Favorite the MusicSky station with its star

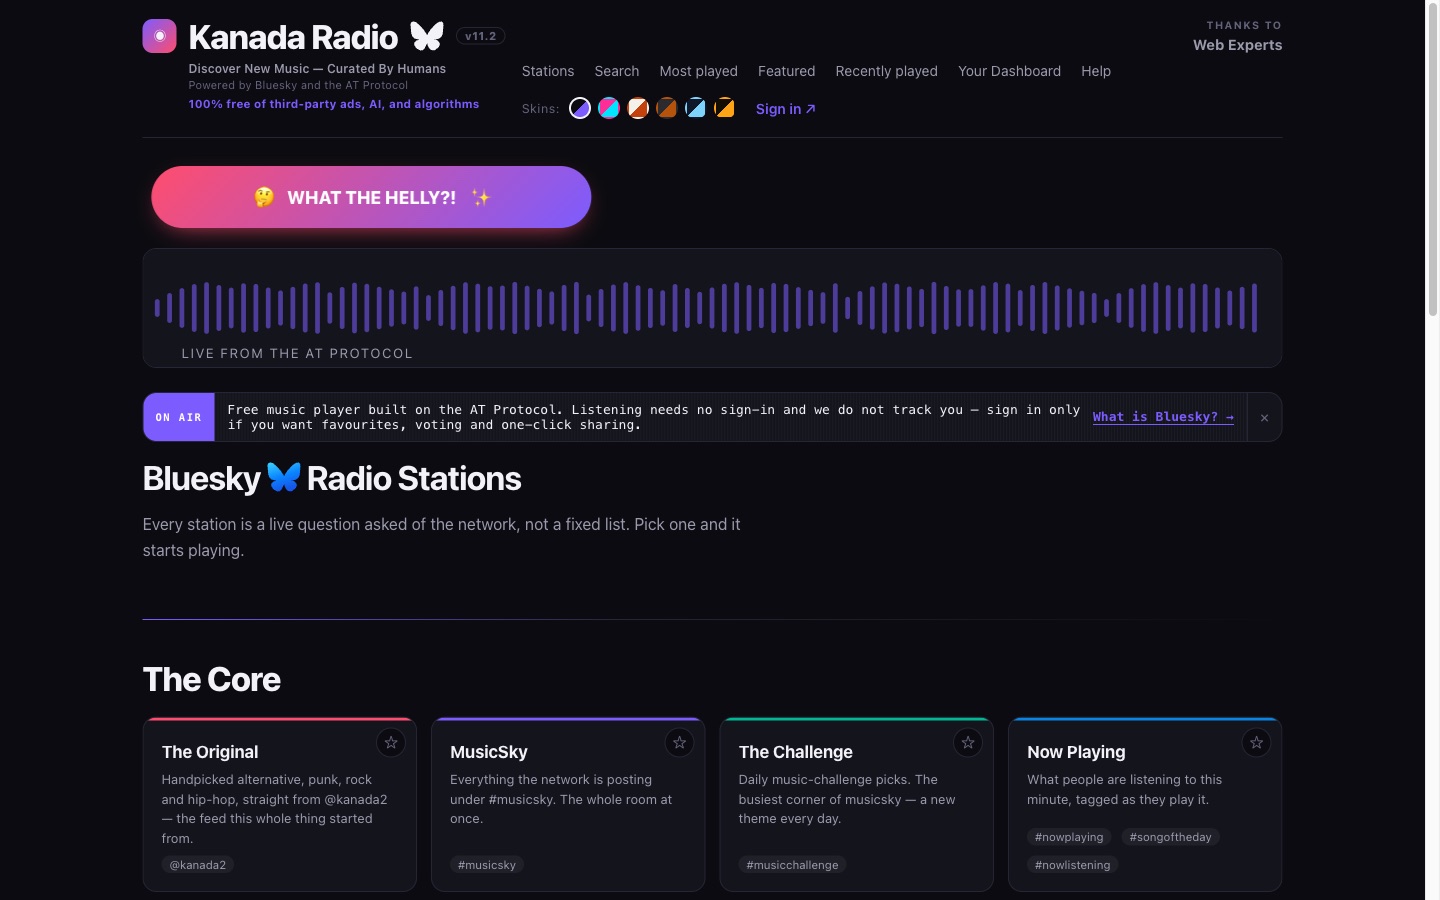tap(679, 743)
